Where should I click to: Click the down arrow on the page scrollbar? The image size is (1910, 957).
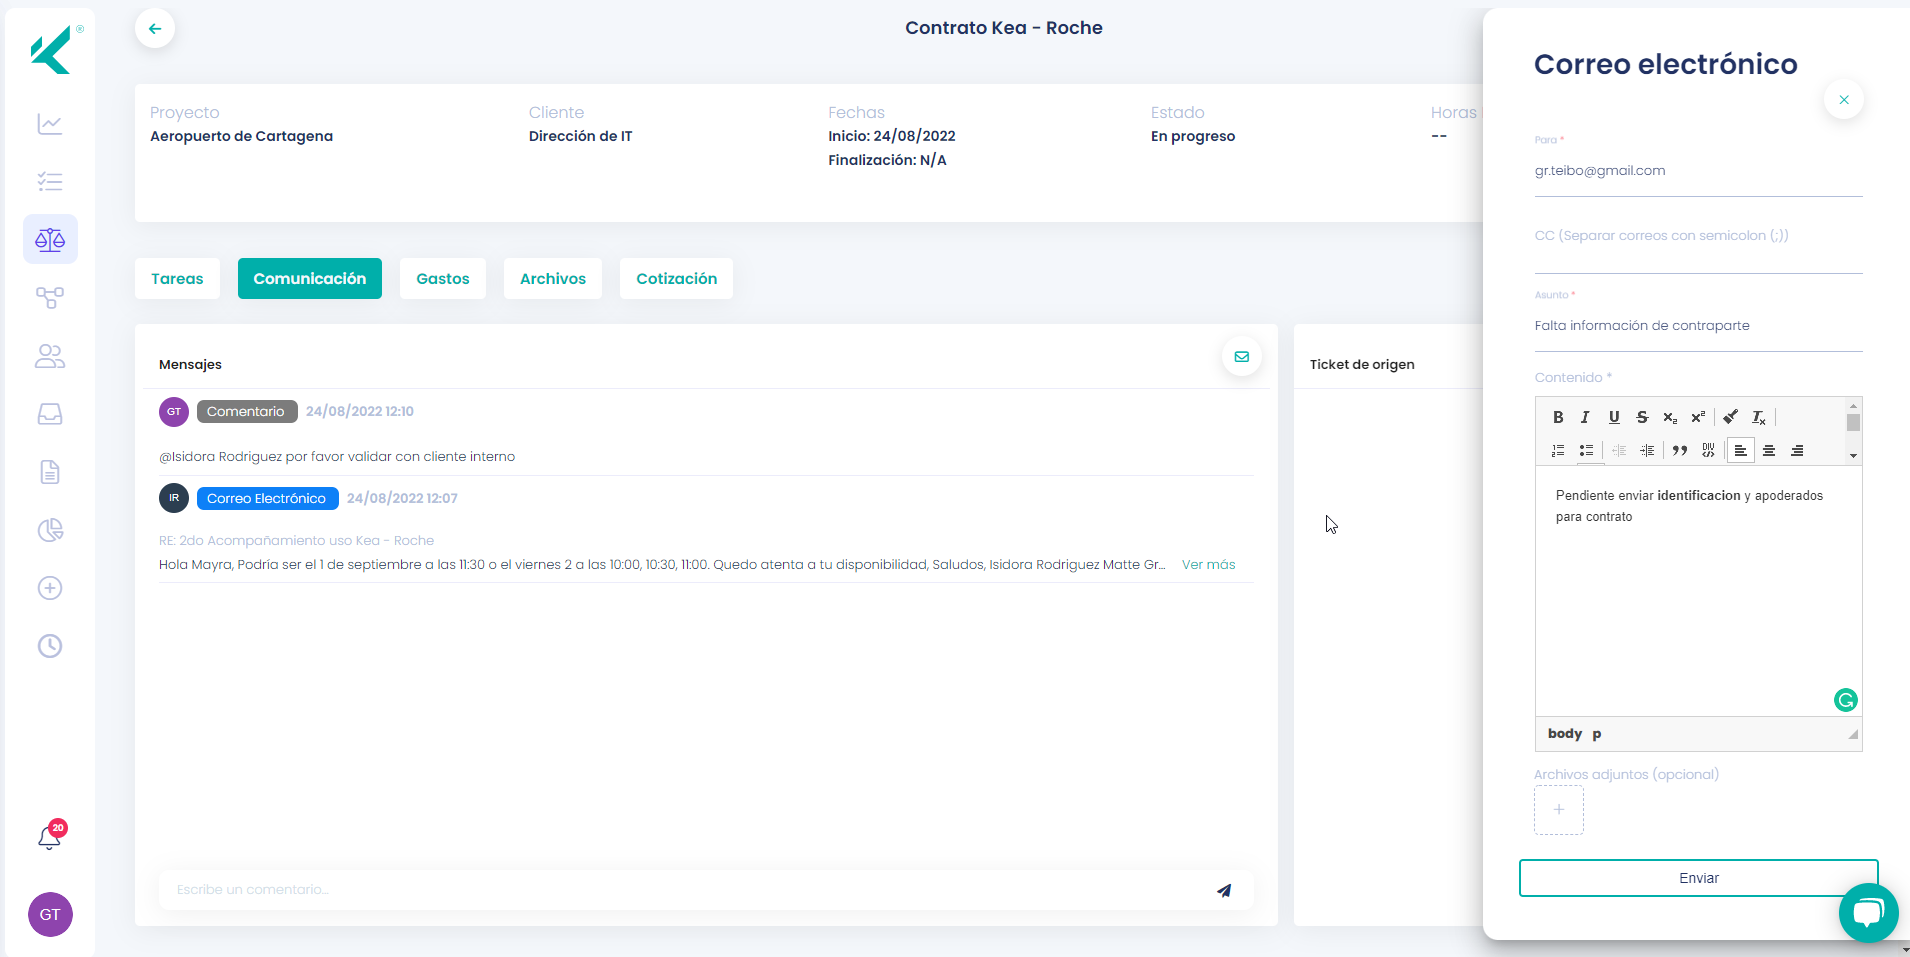pyautogui.click(x=1902, y=949)
